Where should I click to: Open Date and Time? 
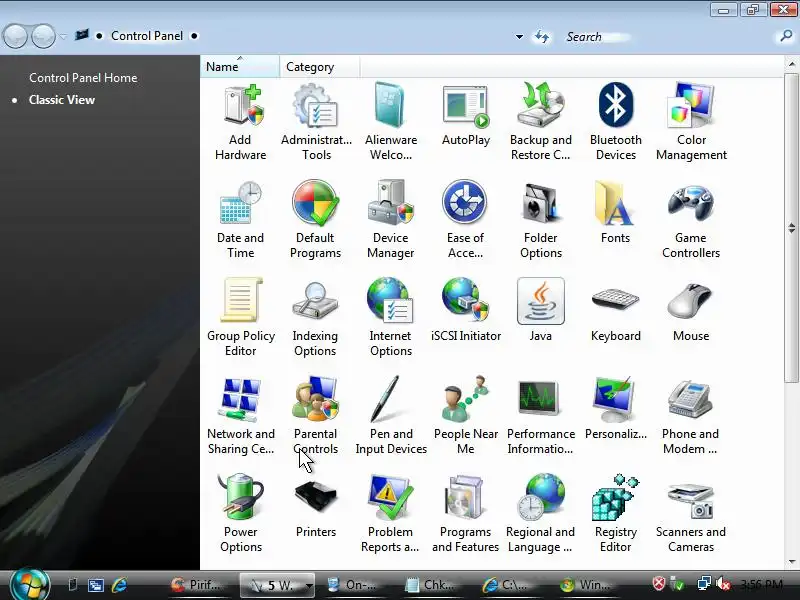(240, 220)
